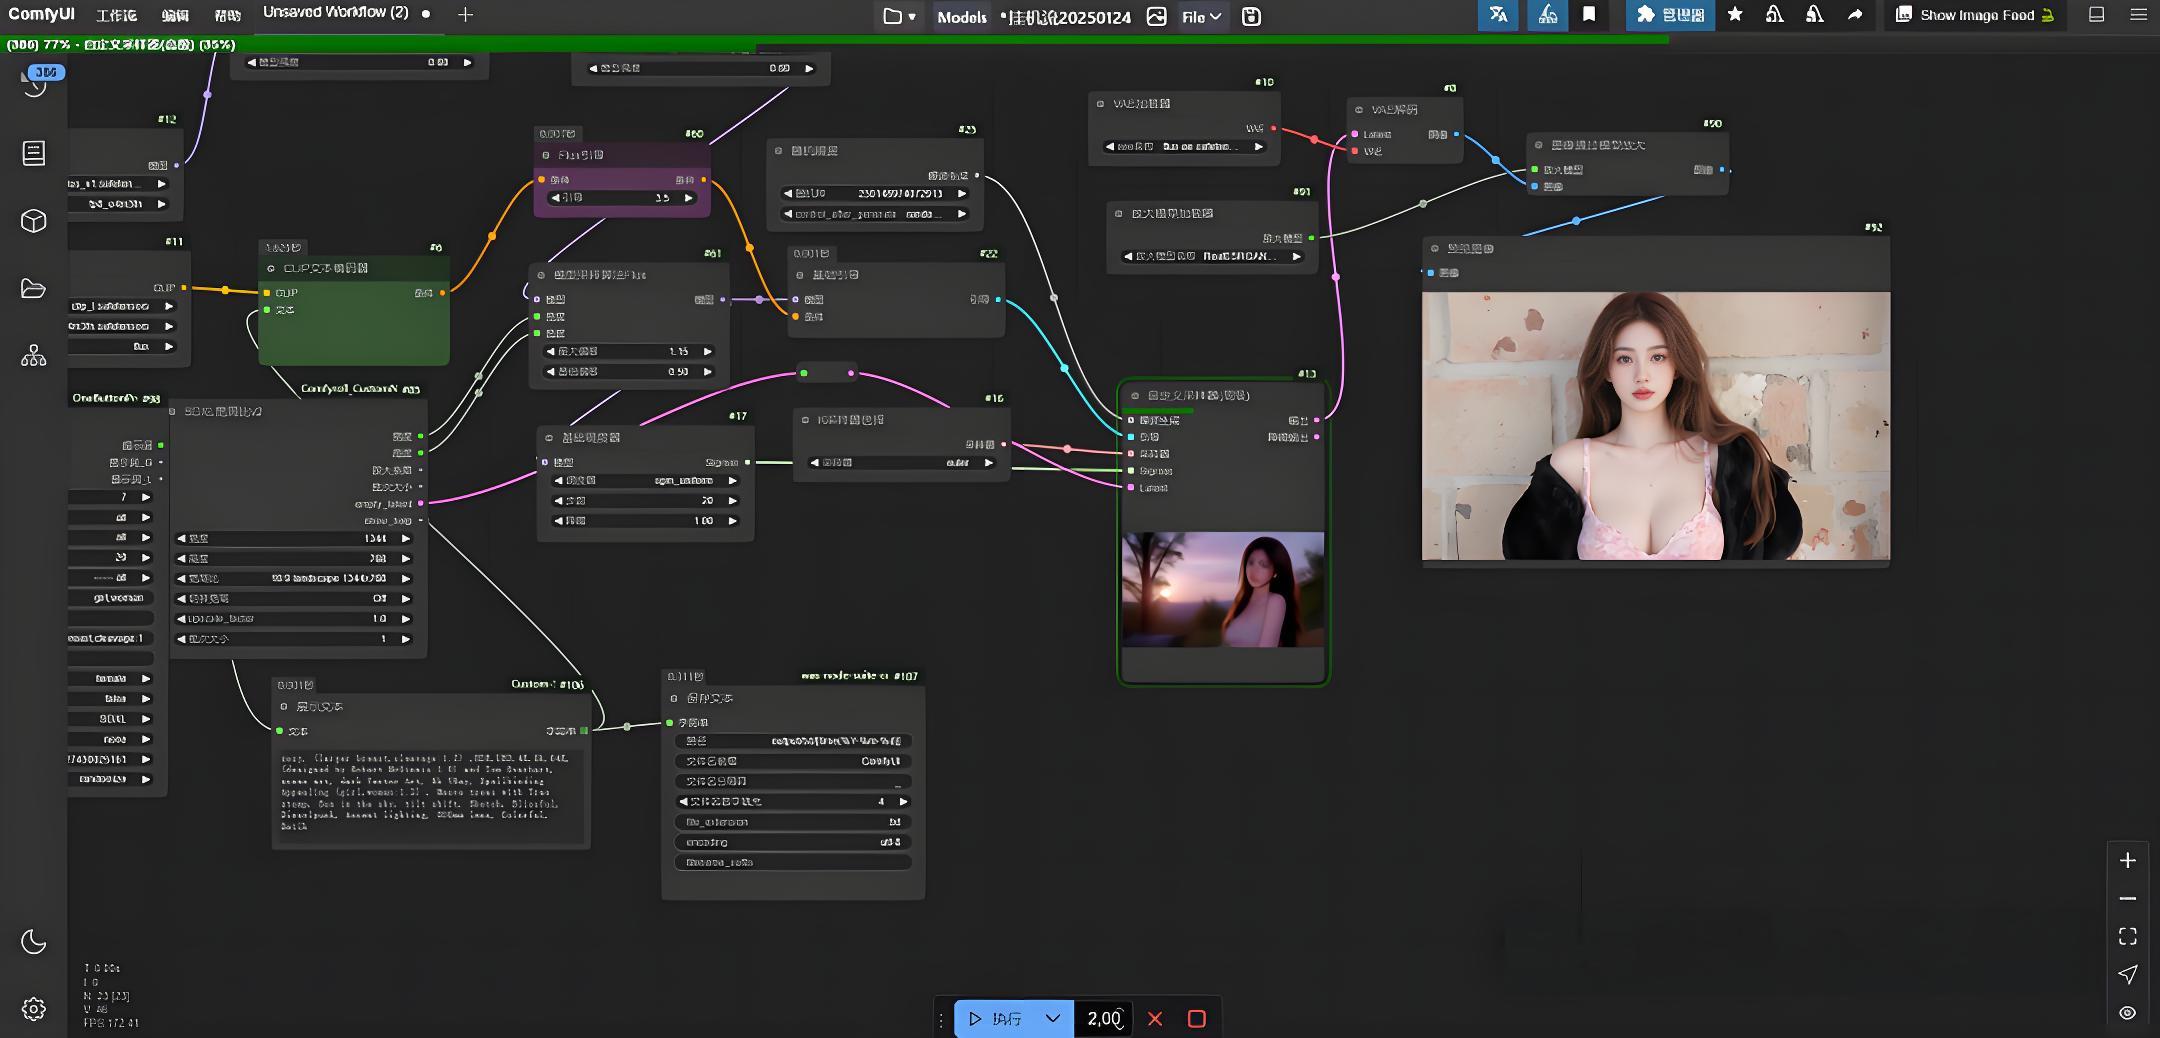2160x1038 pixels.
Task: Click the large portrait preview image
Action: [x=1655, y=425]
